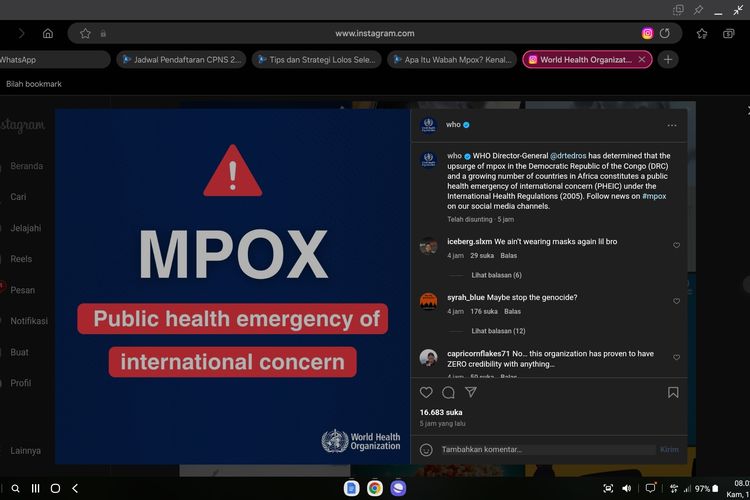
Task: Like the WHO post with heart icon
Action: click(426, 393)
